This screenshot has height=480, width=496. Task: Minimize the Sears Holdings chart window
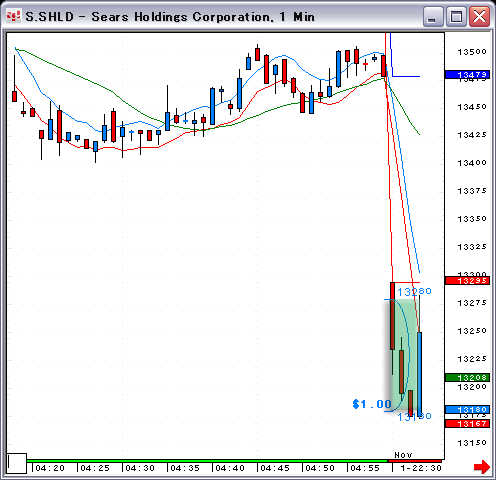coord(433,16)
